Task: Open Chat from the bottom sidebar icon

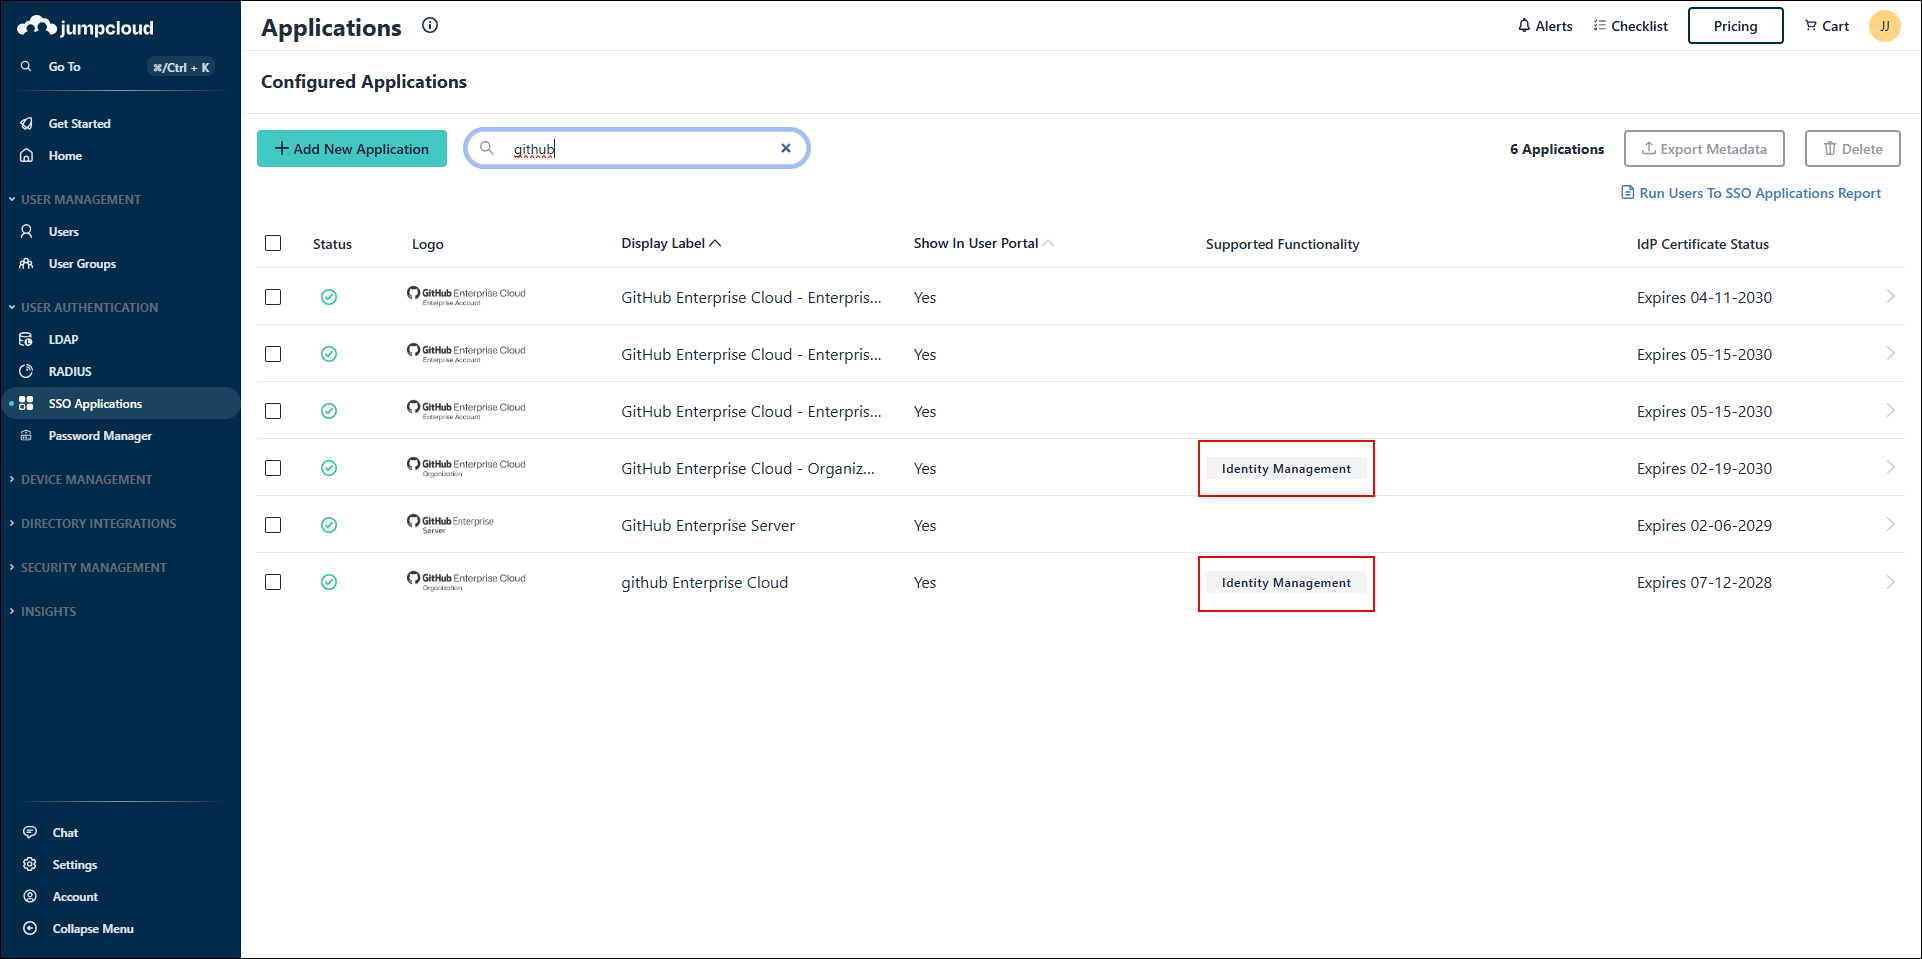Action: coord(29,831)
